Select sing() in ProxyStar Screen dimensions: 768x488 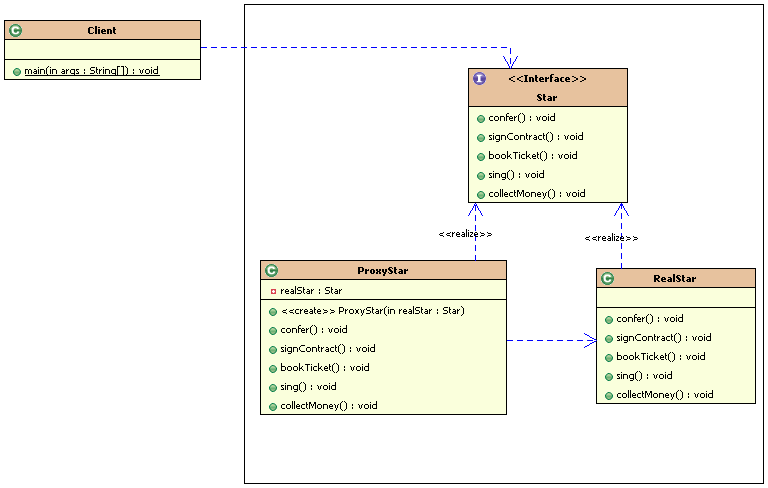point(308,387)
